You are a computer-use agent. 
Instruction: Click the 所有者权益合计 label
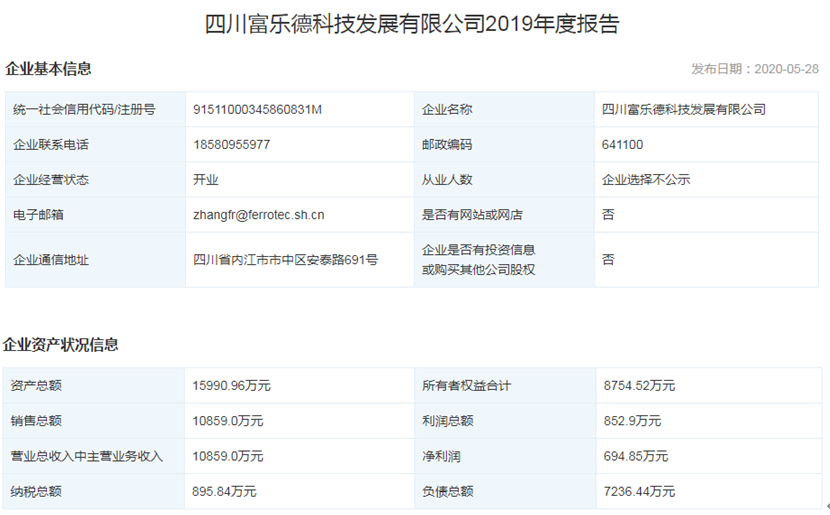(x=466, y=385)
